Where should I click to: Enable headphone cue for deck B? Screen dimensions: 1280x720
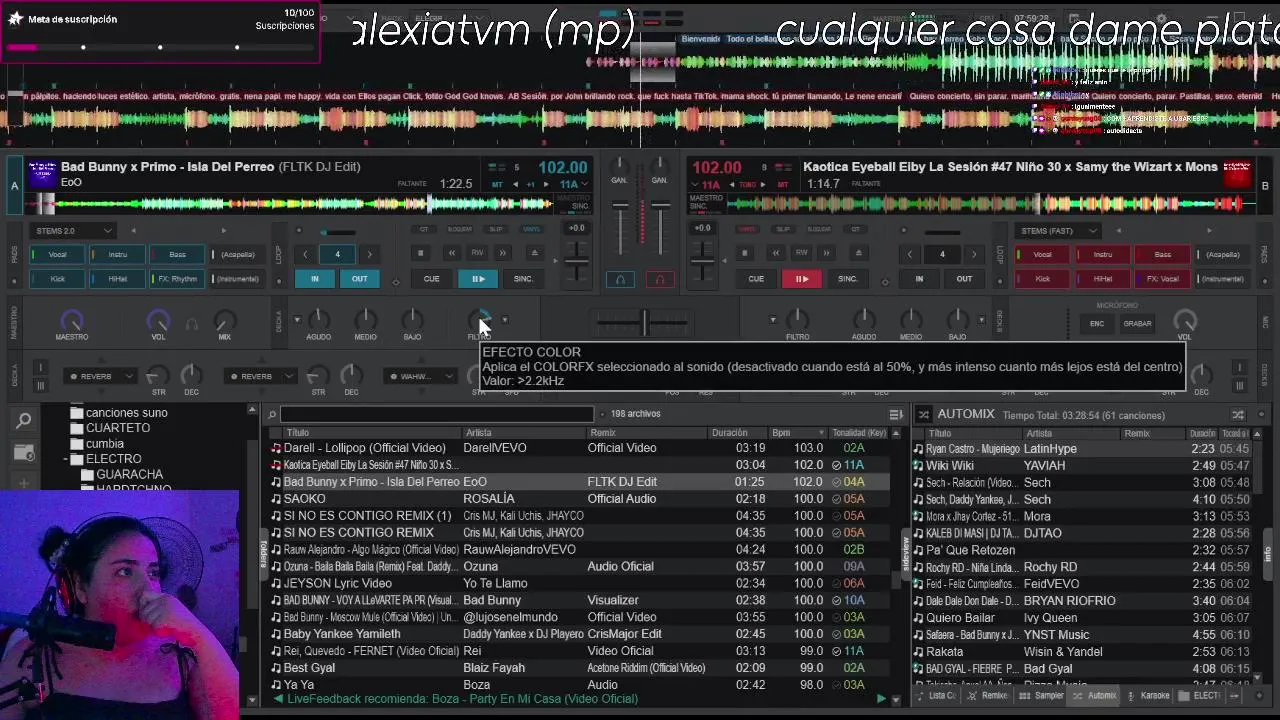(x=660, y=279)
